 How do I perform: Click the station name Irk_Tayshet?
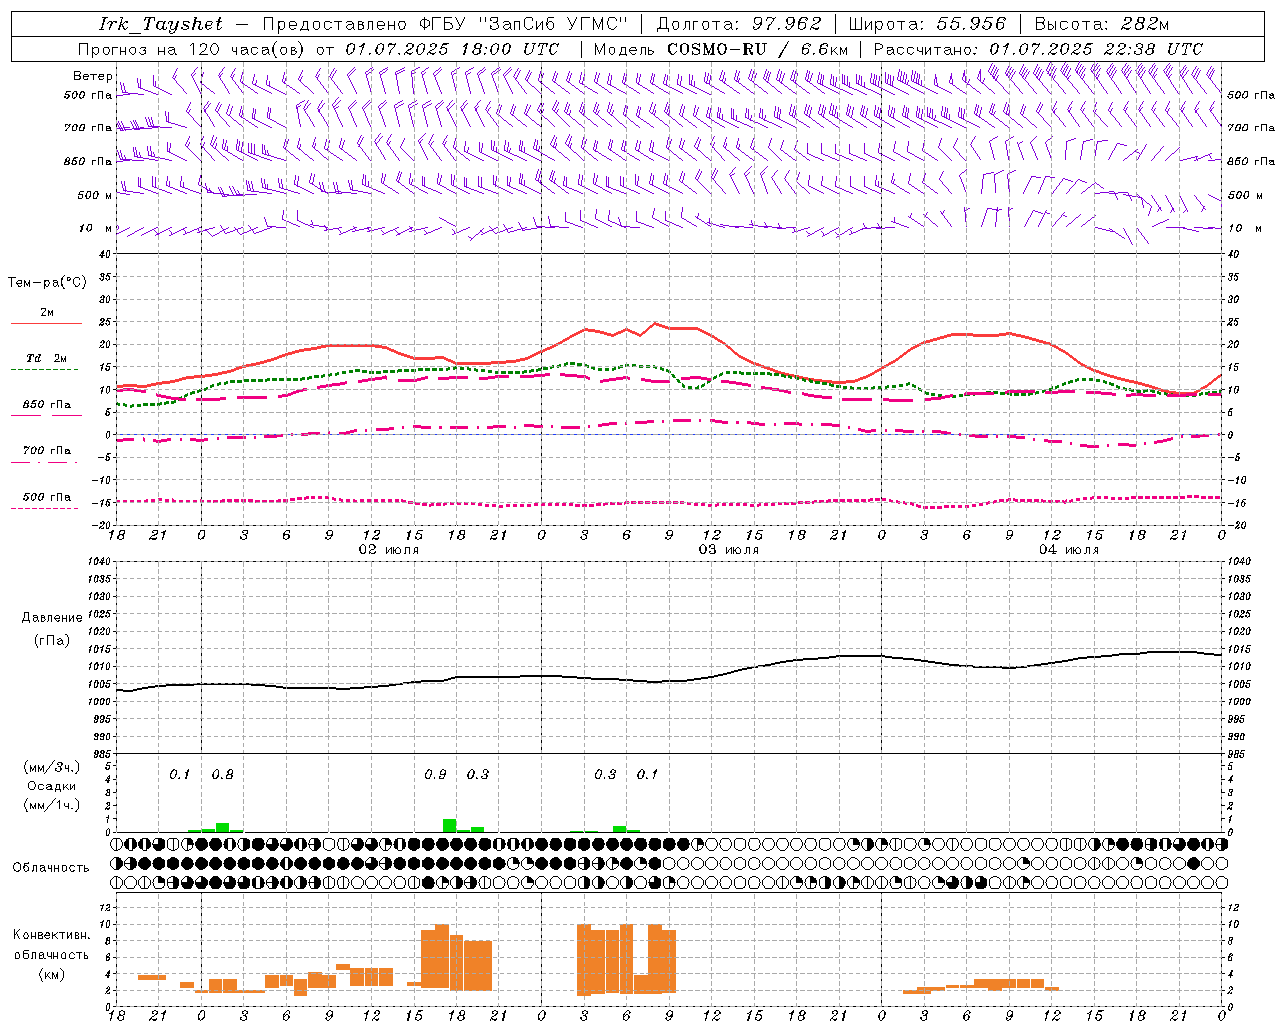click(x=160, y=24)
